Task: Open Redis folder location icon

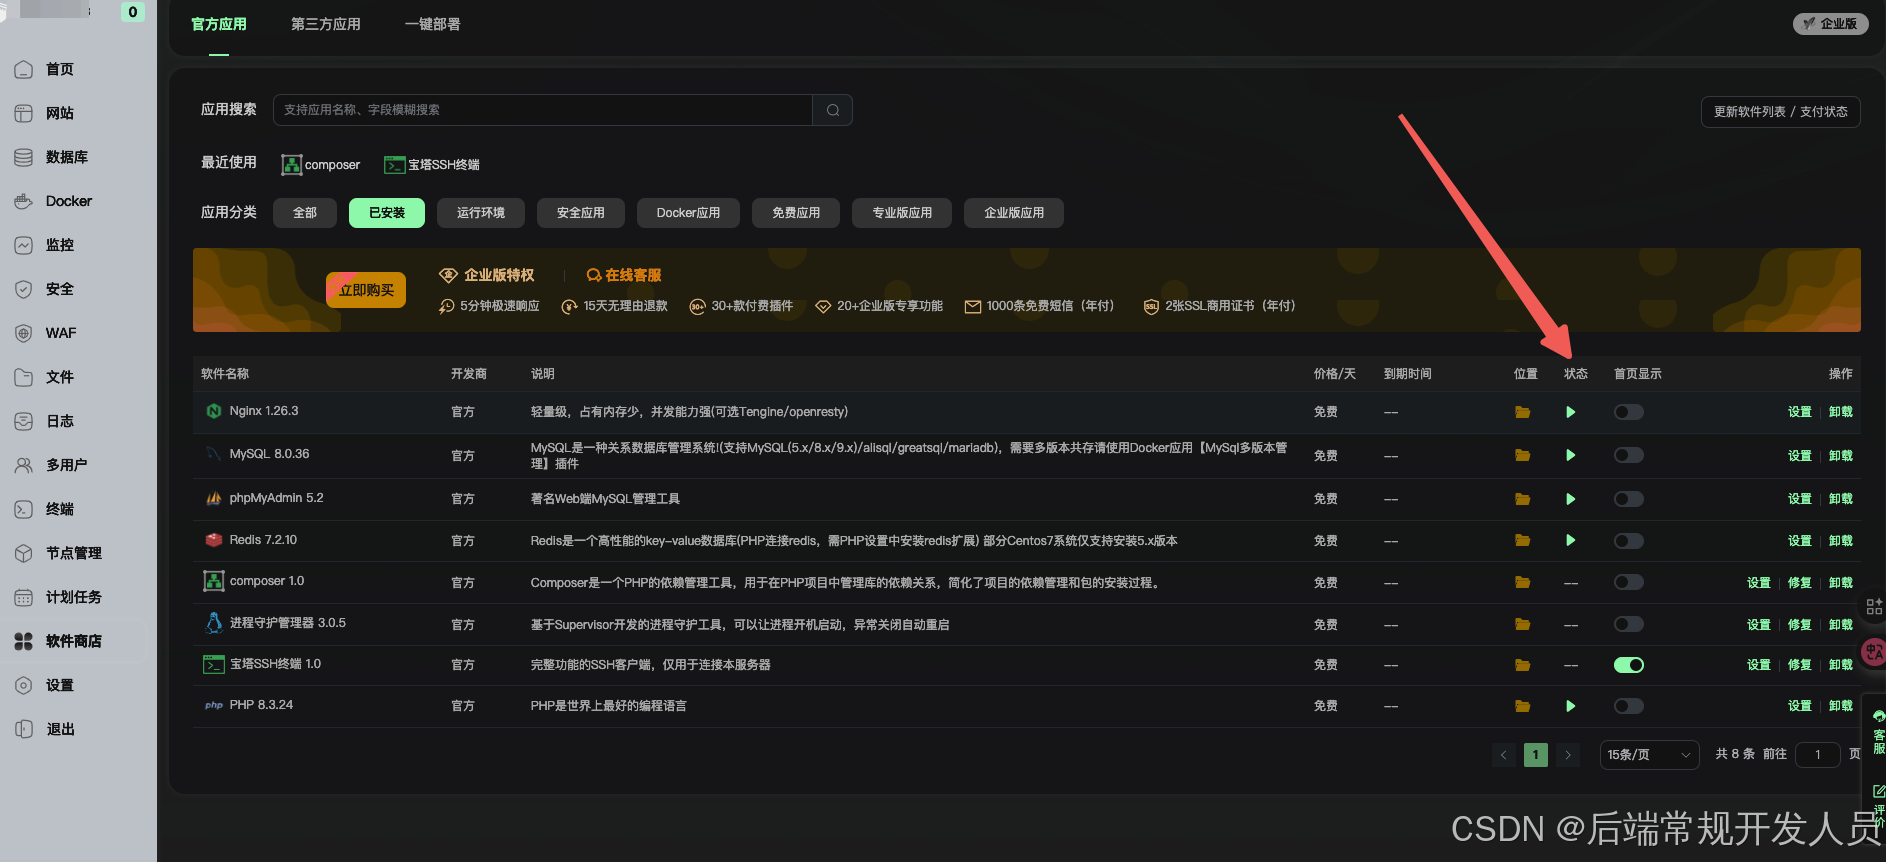Action: 1522,540
